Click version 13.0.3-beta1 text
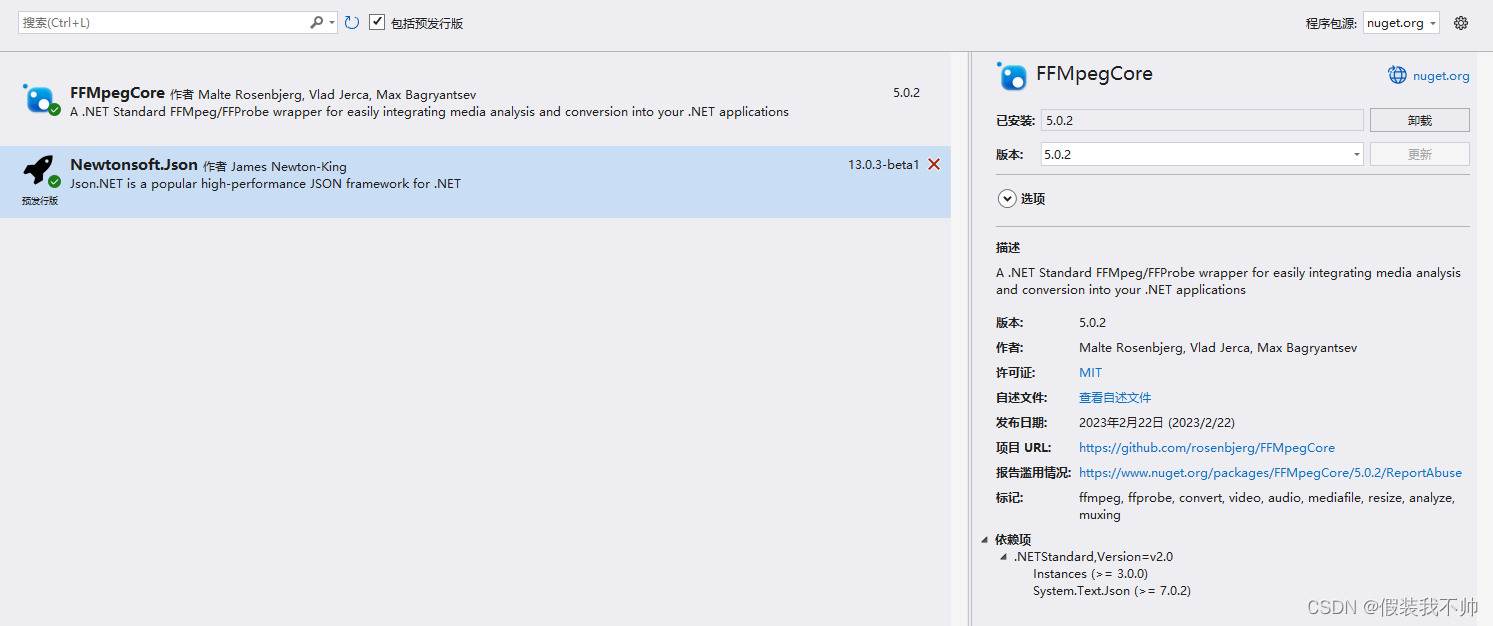 pyautogui.click(x=883, y=165)
